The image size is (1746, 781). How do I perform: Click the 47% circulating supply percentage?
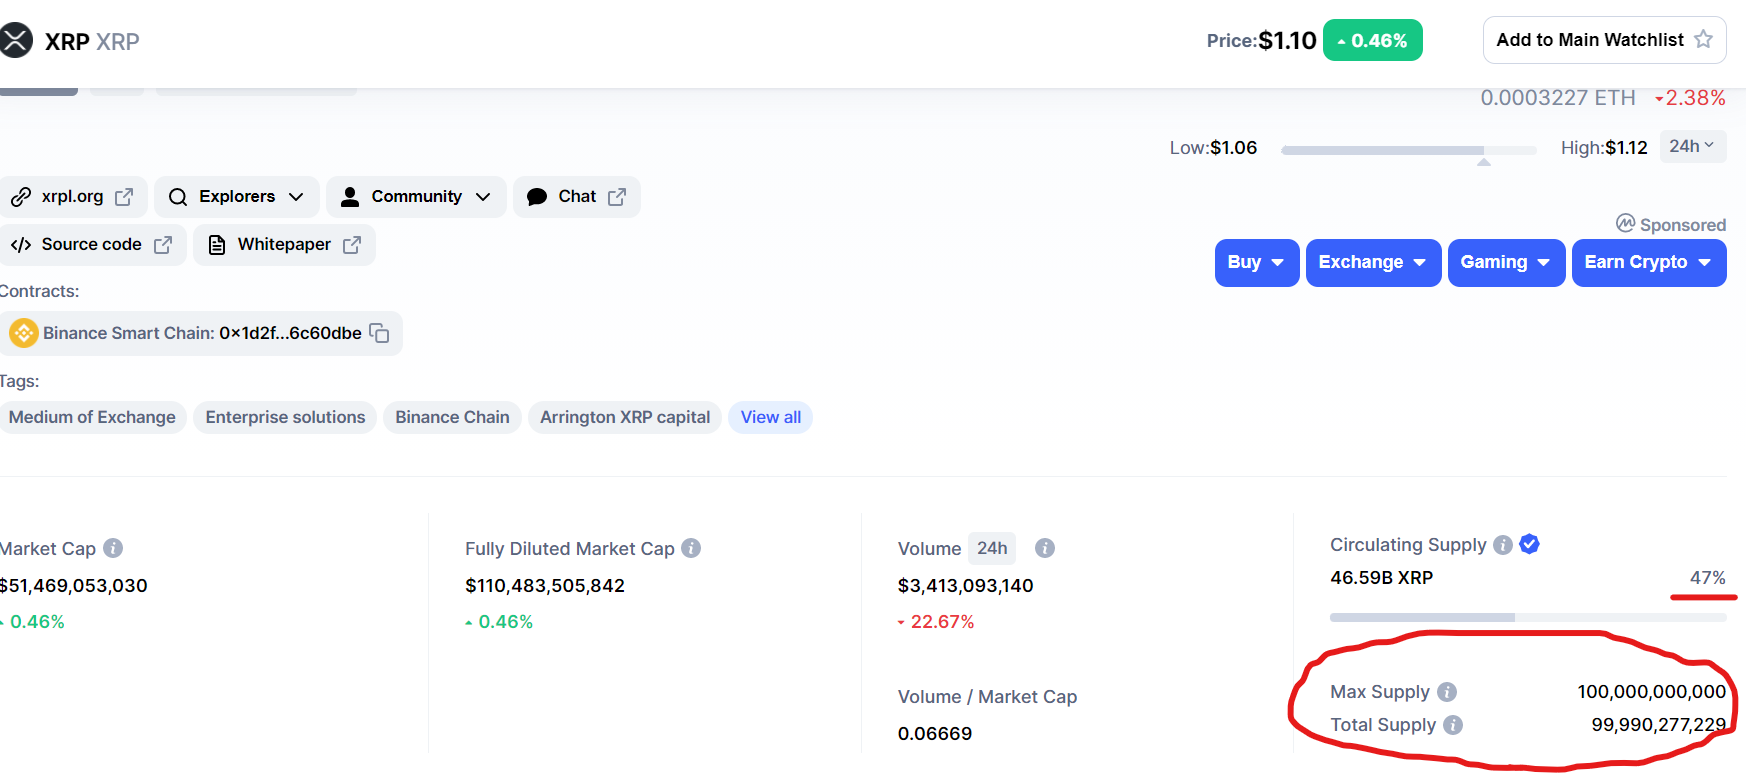(1708, 578)
